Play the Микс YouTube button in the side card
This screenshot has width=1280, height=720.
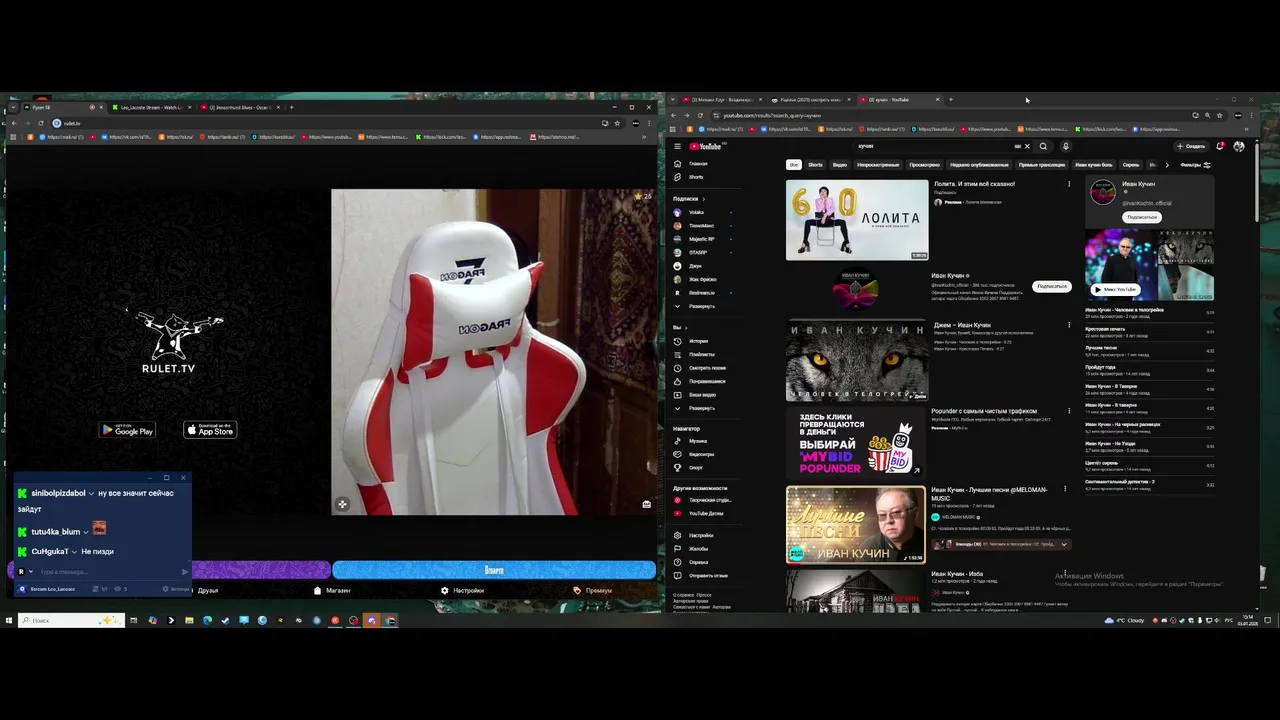click(1115, 290)
